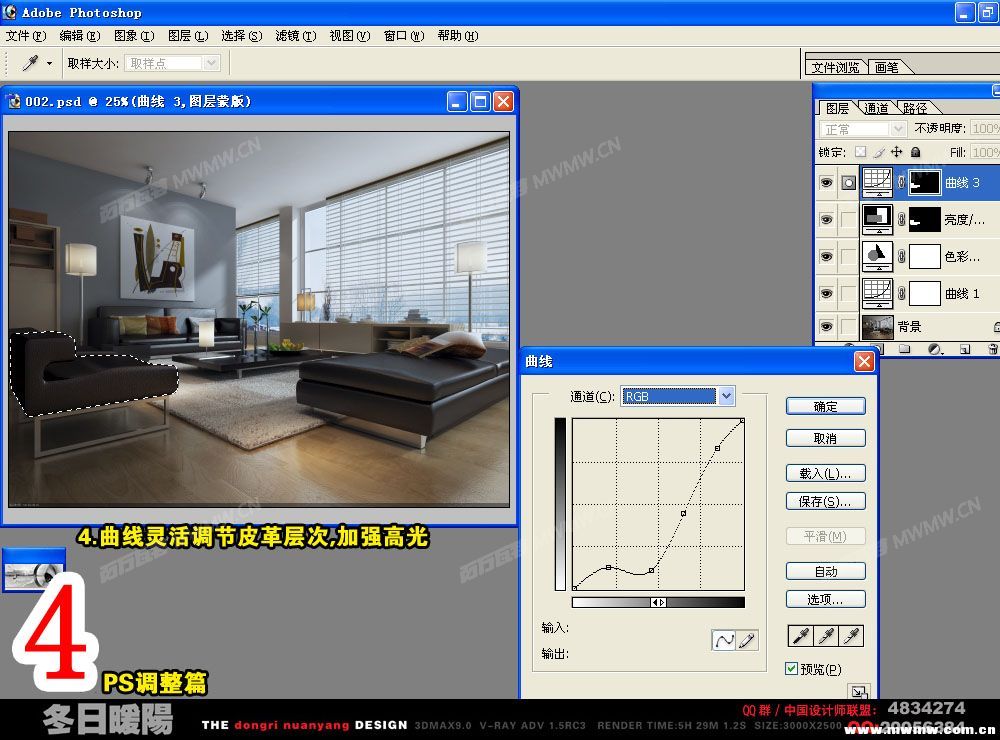
Task: Switch to the 路径 paths tab
Action: (x=915, y=108)
